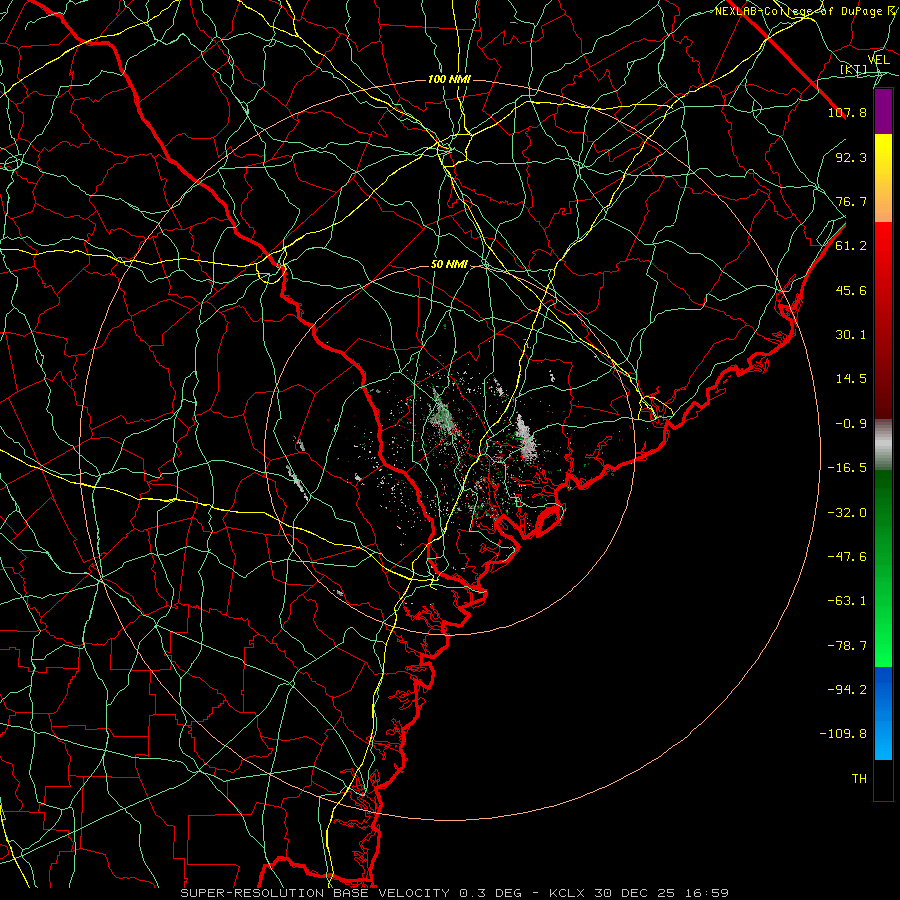Click the 50 NMI range ring label

449,264
